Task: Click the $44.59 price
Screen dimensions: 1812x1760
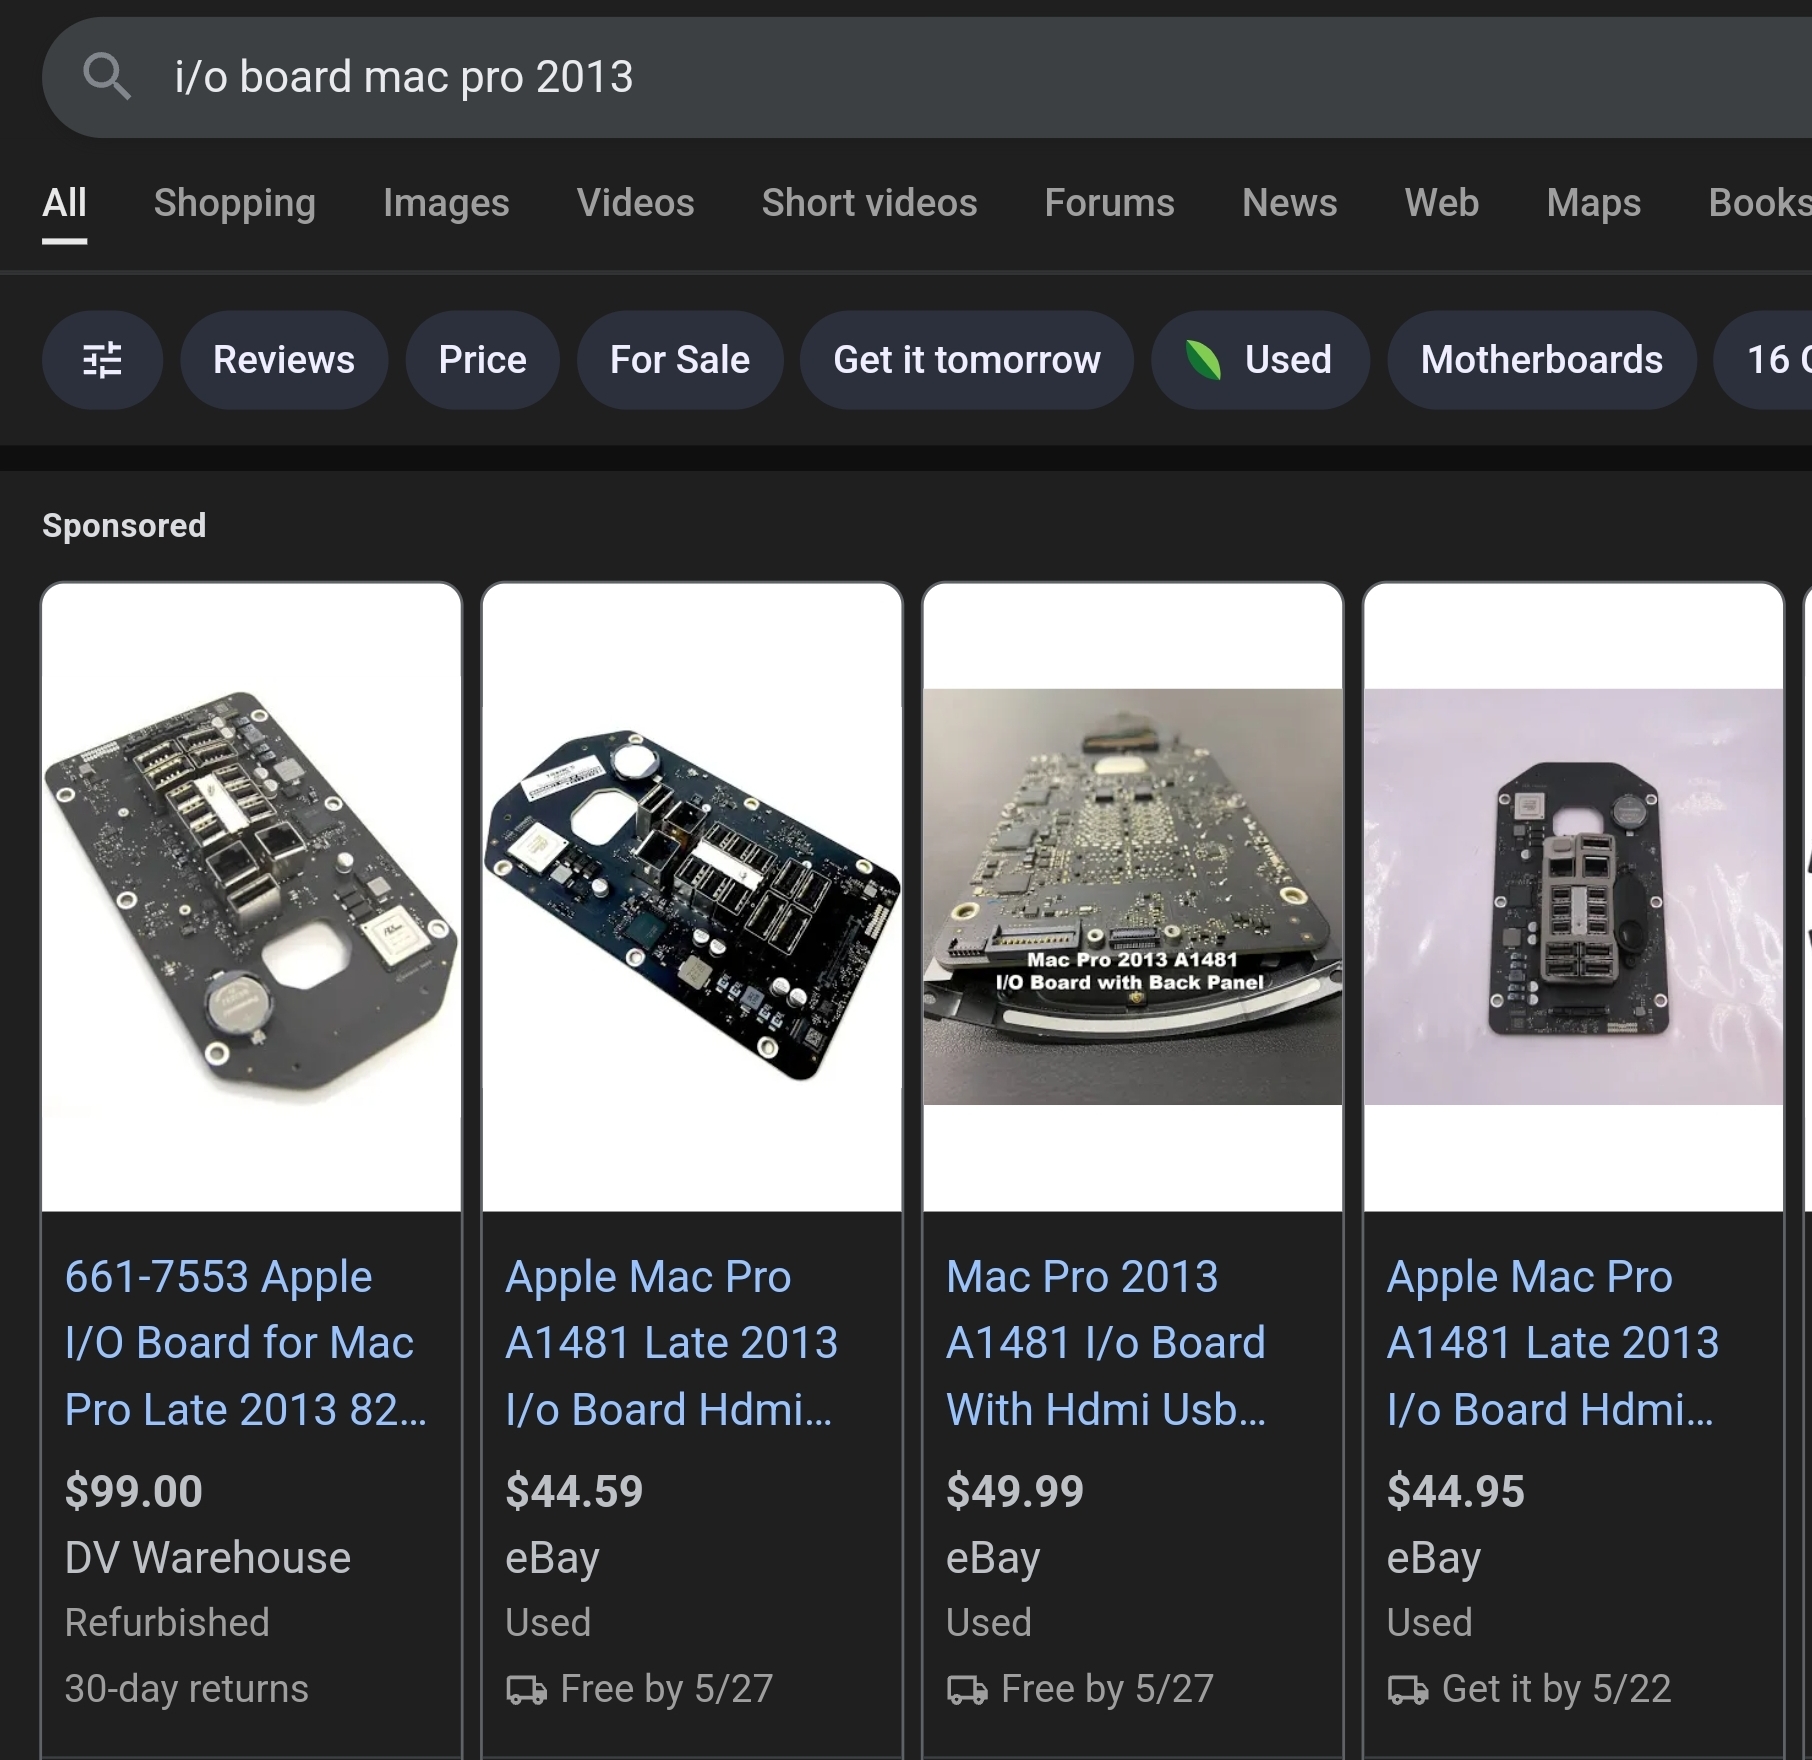Action: point(575,1491)
